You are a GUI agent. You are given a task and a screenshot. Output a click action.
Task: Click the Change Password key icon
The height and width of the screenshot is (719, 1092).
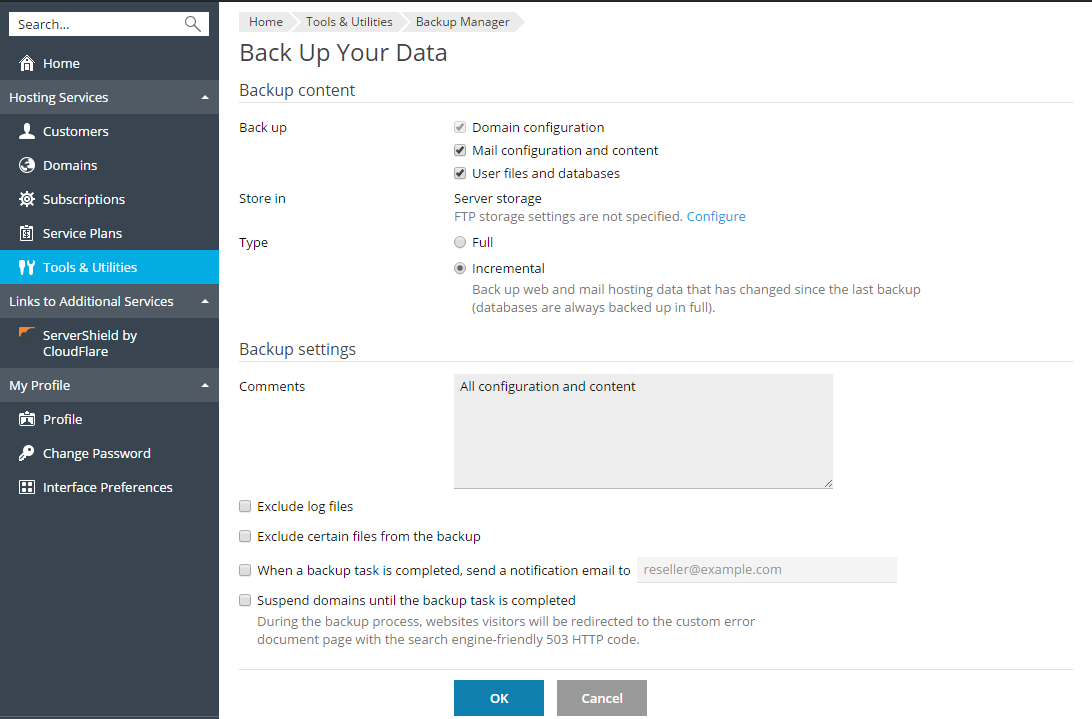pyautogui.click(x=27, y=454)
